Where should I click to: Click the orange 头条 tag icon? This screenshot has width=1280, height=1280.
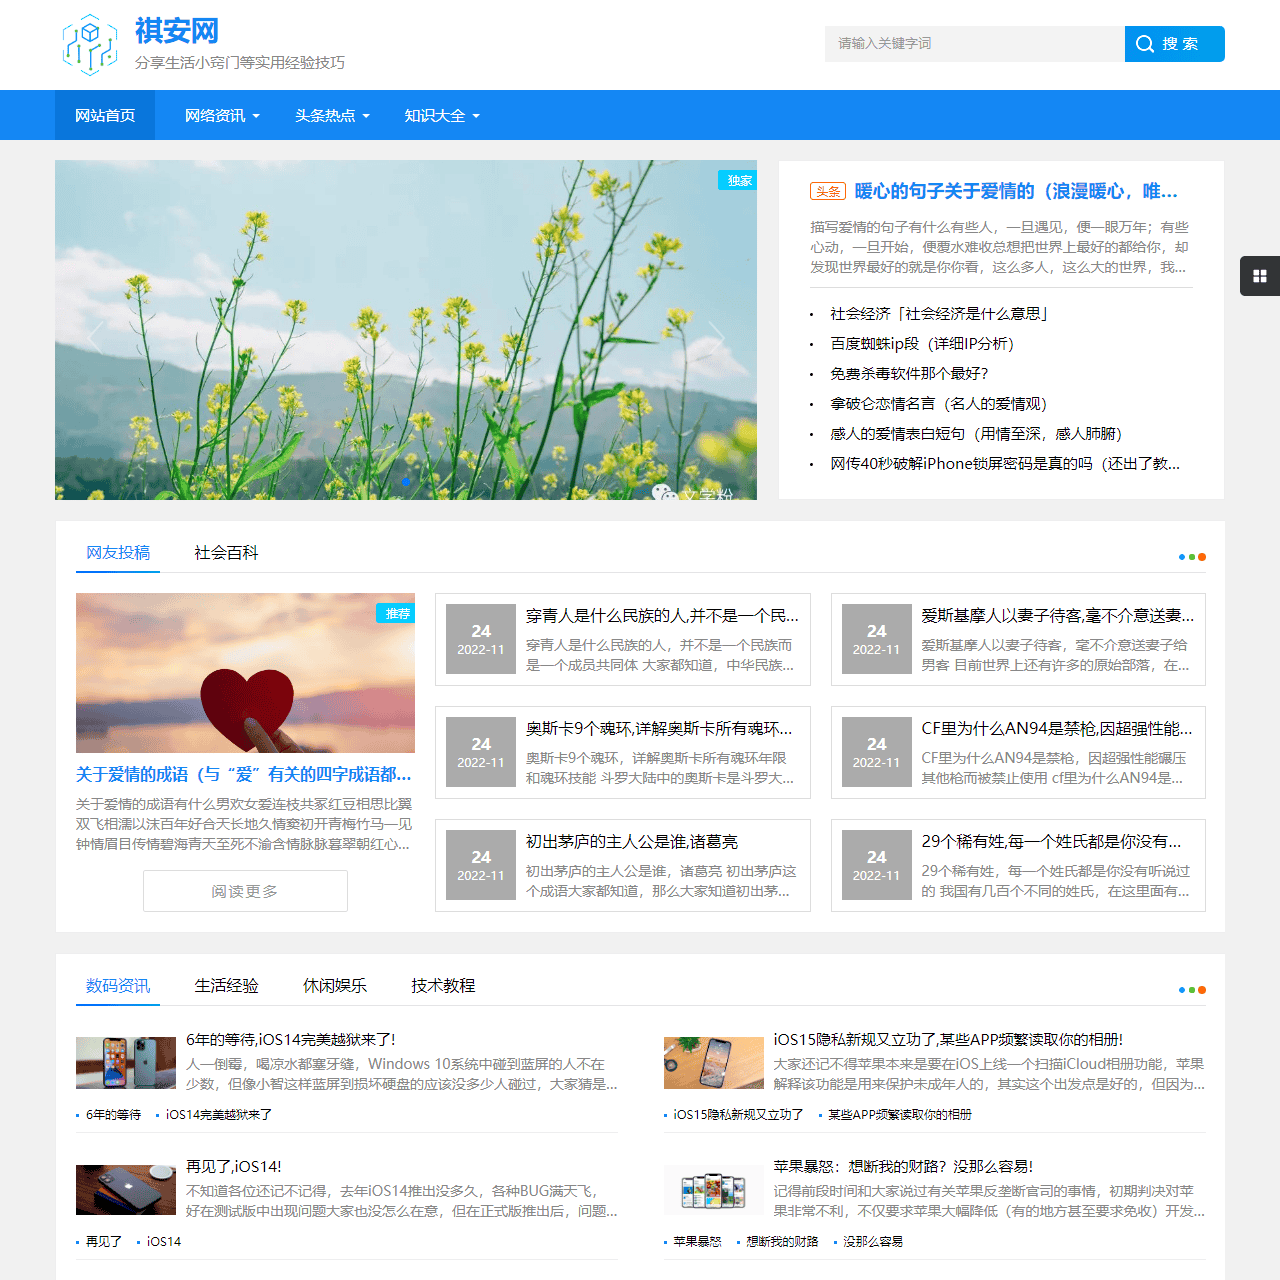pyautogui.click(x=827, y=191)
